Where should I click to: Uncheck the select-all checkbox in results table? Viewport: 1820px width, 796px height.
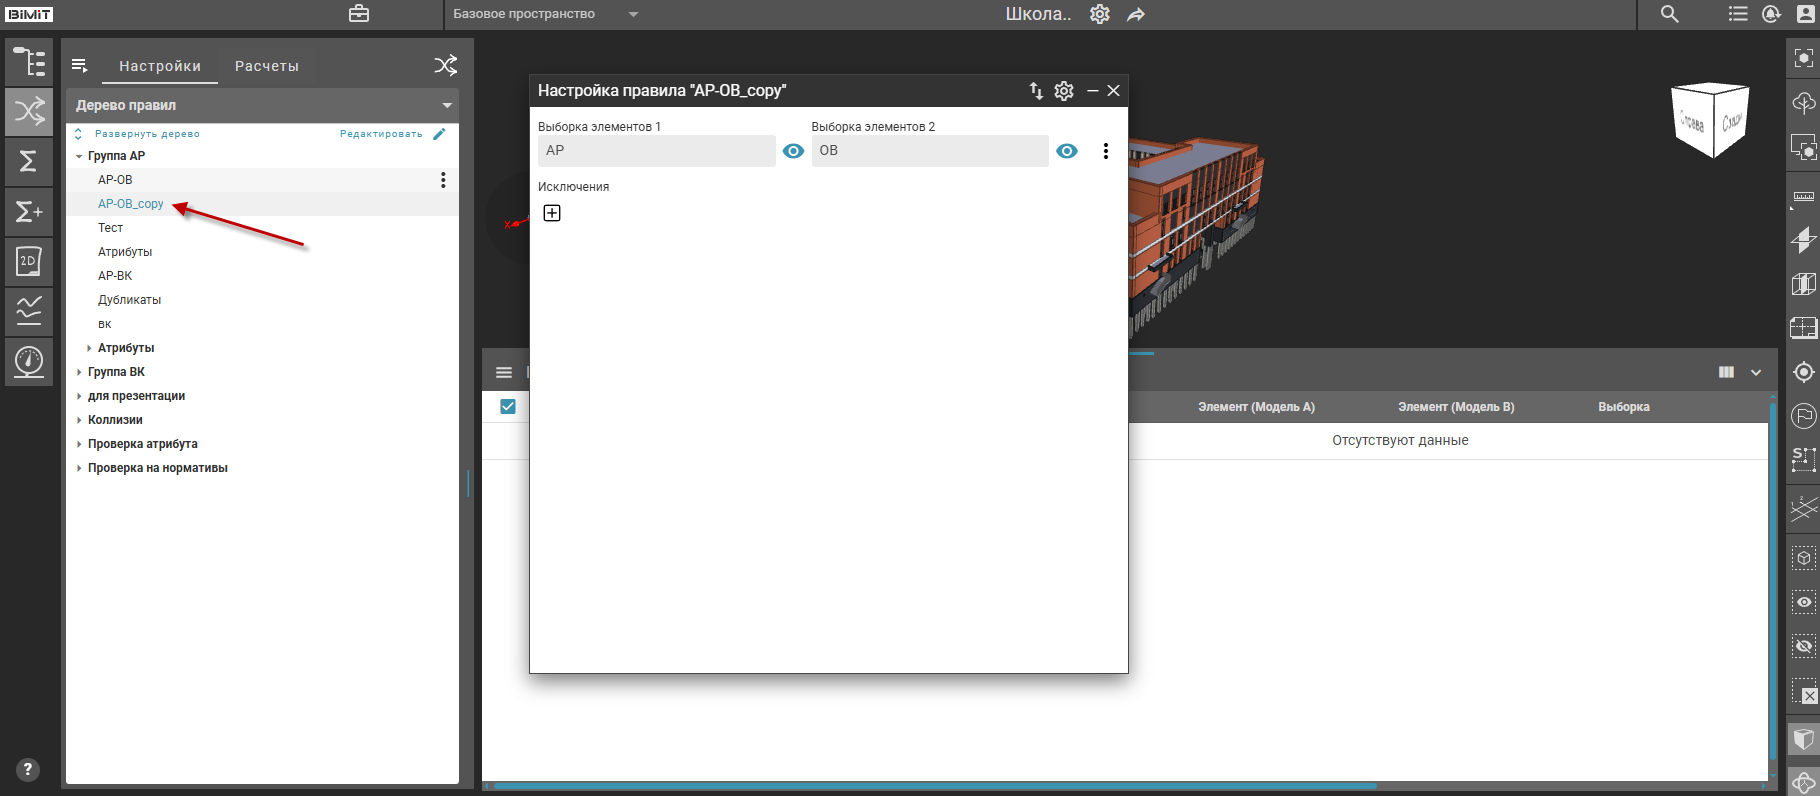(508, 406)
